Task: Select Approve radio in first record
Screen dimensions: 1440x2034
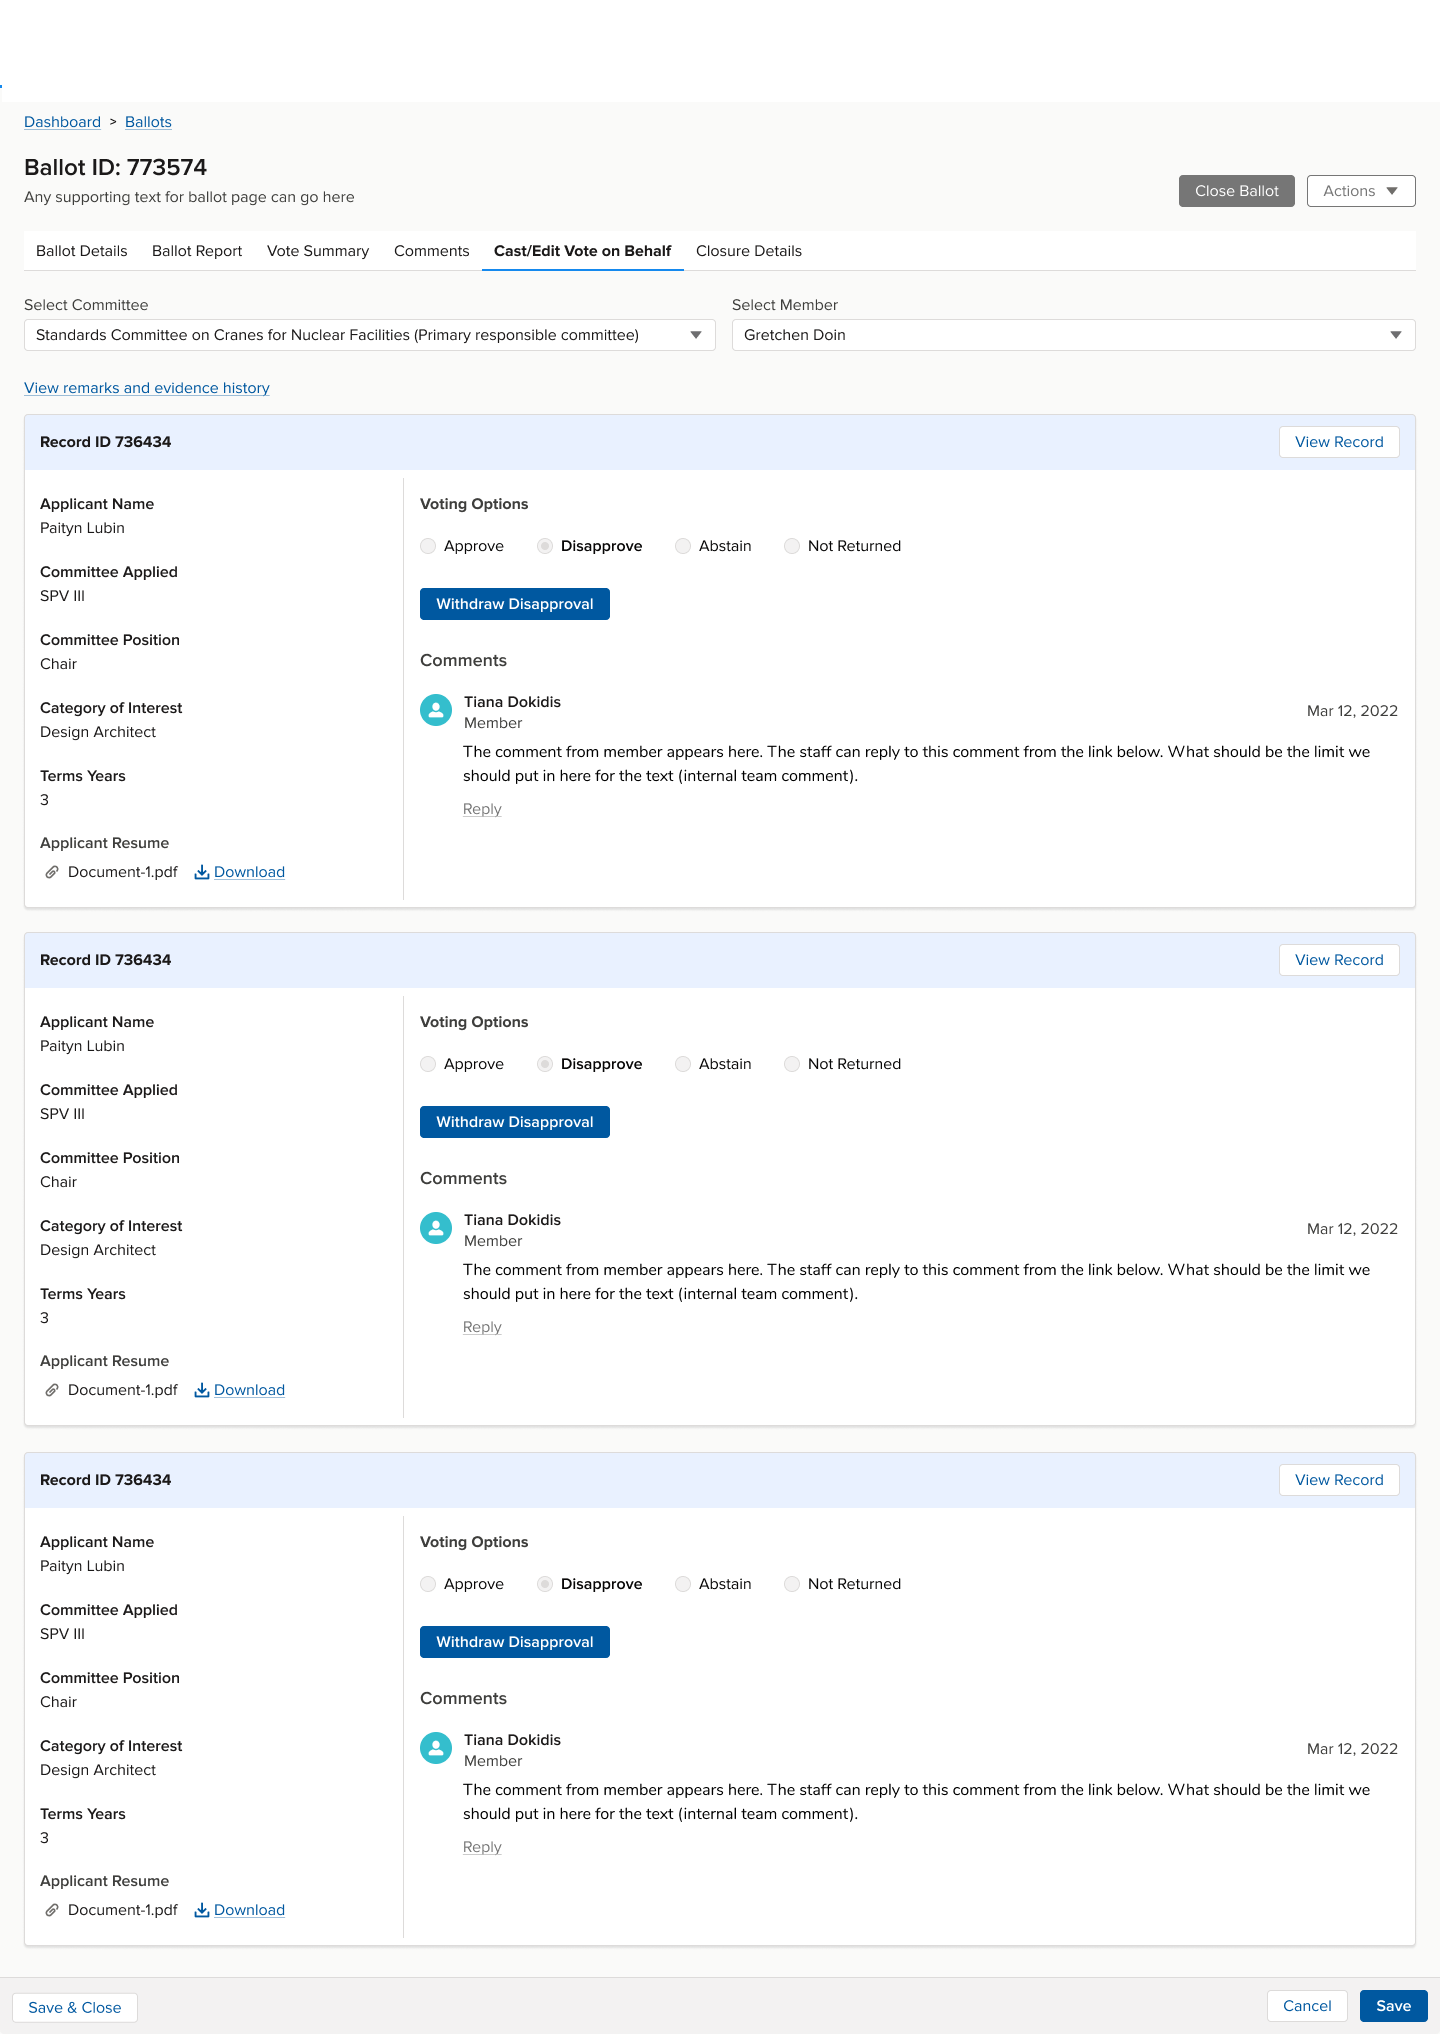Action: coord(429,546)
